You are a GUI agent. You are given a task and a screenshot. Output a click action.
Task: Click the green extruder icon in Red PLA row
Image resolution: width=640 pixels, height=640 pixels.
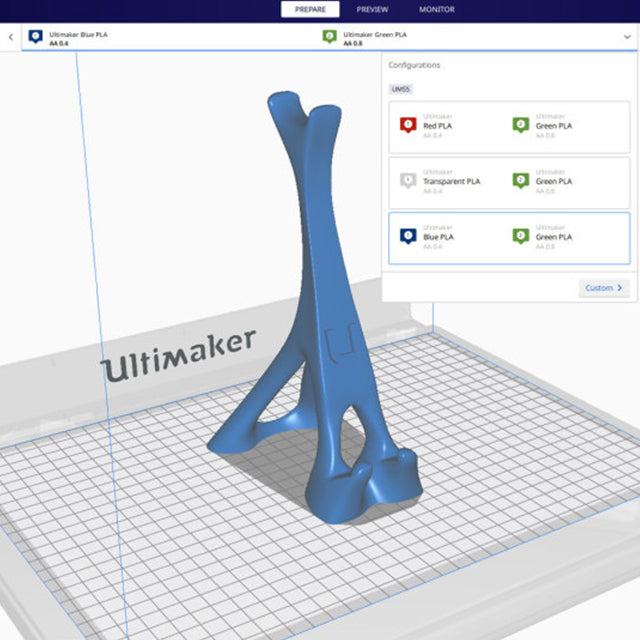click(521, 125)
